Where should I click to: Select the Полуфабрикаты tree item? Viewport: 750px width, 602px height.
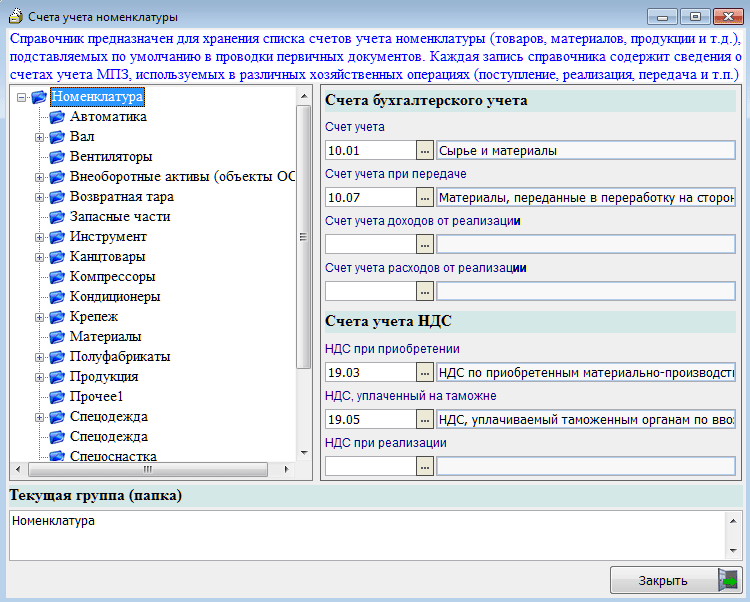[120, 357]
